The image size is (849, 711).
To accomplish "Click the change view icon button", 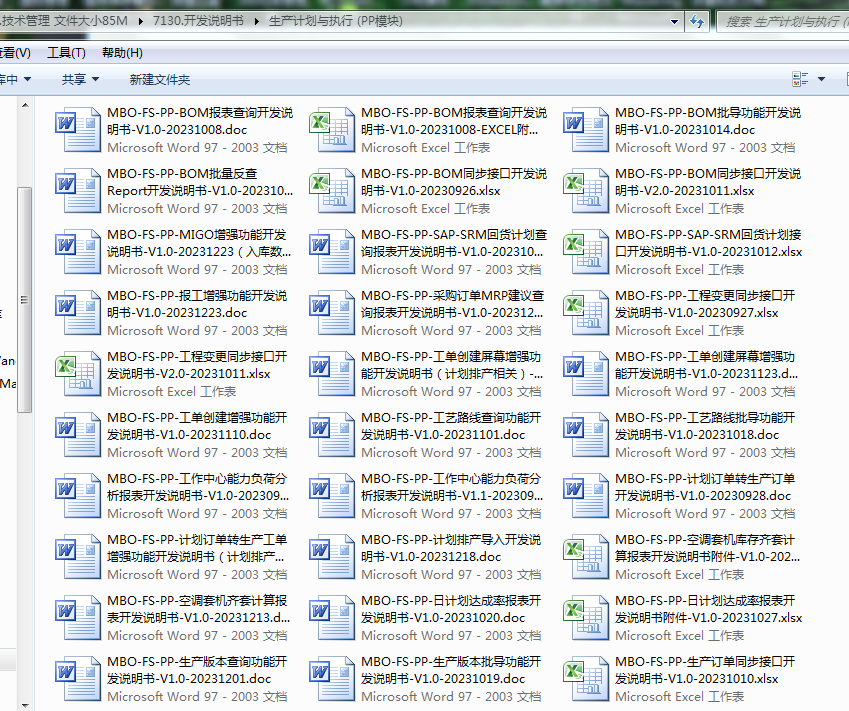I will [x=800, y=79].
